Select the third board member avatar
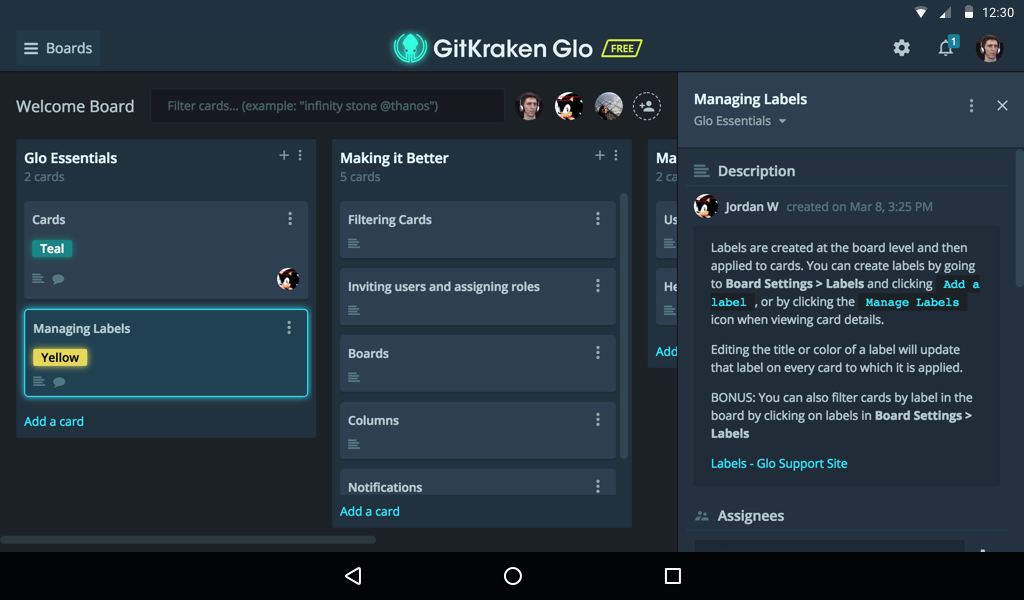This screenshot has height=600, width=1024. pyautogui.click(x=609, y=106)
